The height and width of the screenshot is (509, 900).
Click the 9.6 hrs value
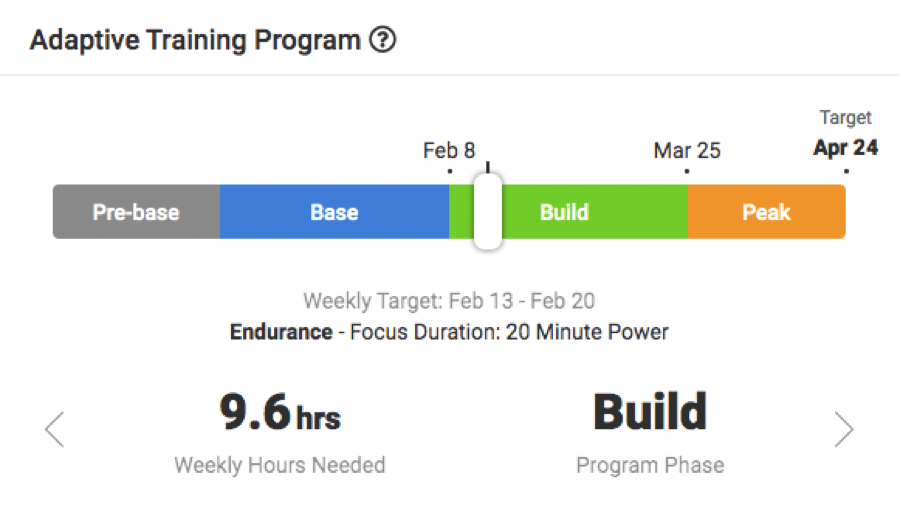[x=280, y=412]
